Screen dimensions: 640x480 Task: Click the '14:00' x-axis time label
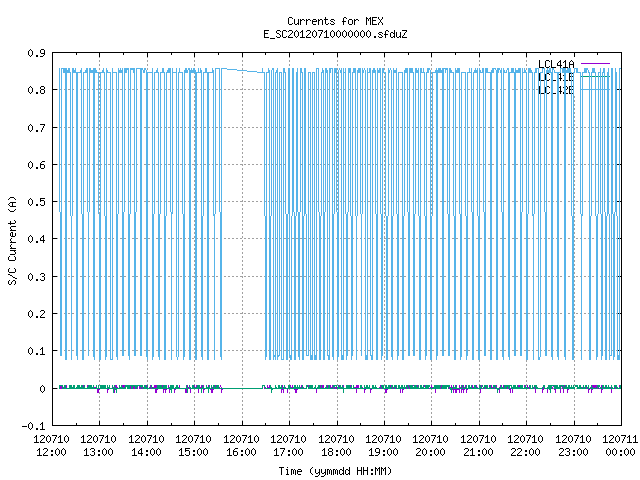click(x=146, y=452)
